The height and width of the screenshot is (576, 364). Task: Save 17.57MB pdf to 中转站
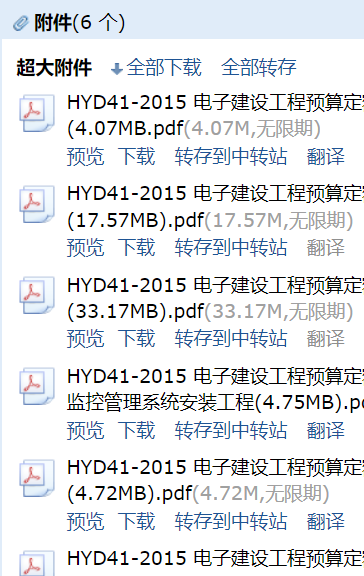(231, 247)
